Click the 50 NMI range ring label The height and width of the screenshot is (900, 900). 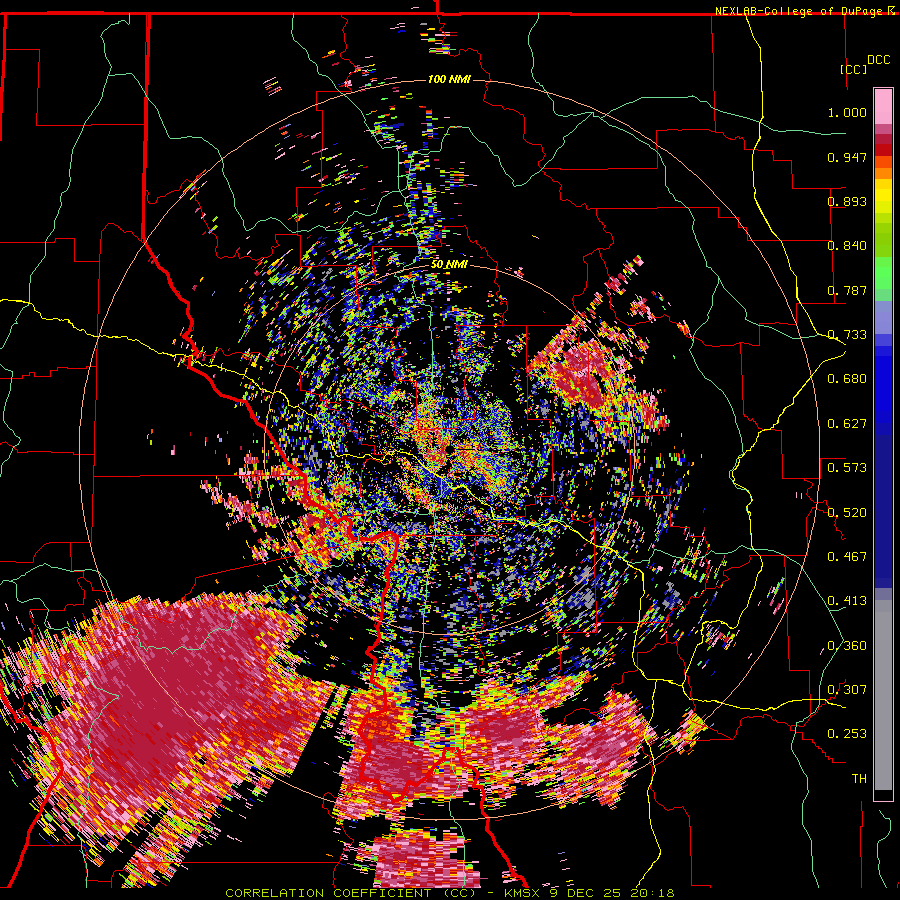(x=449, y=265)
